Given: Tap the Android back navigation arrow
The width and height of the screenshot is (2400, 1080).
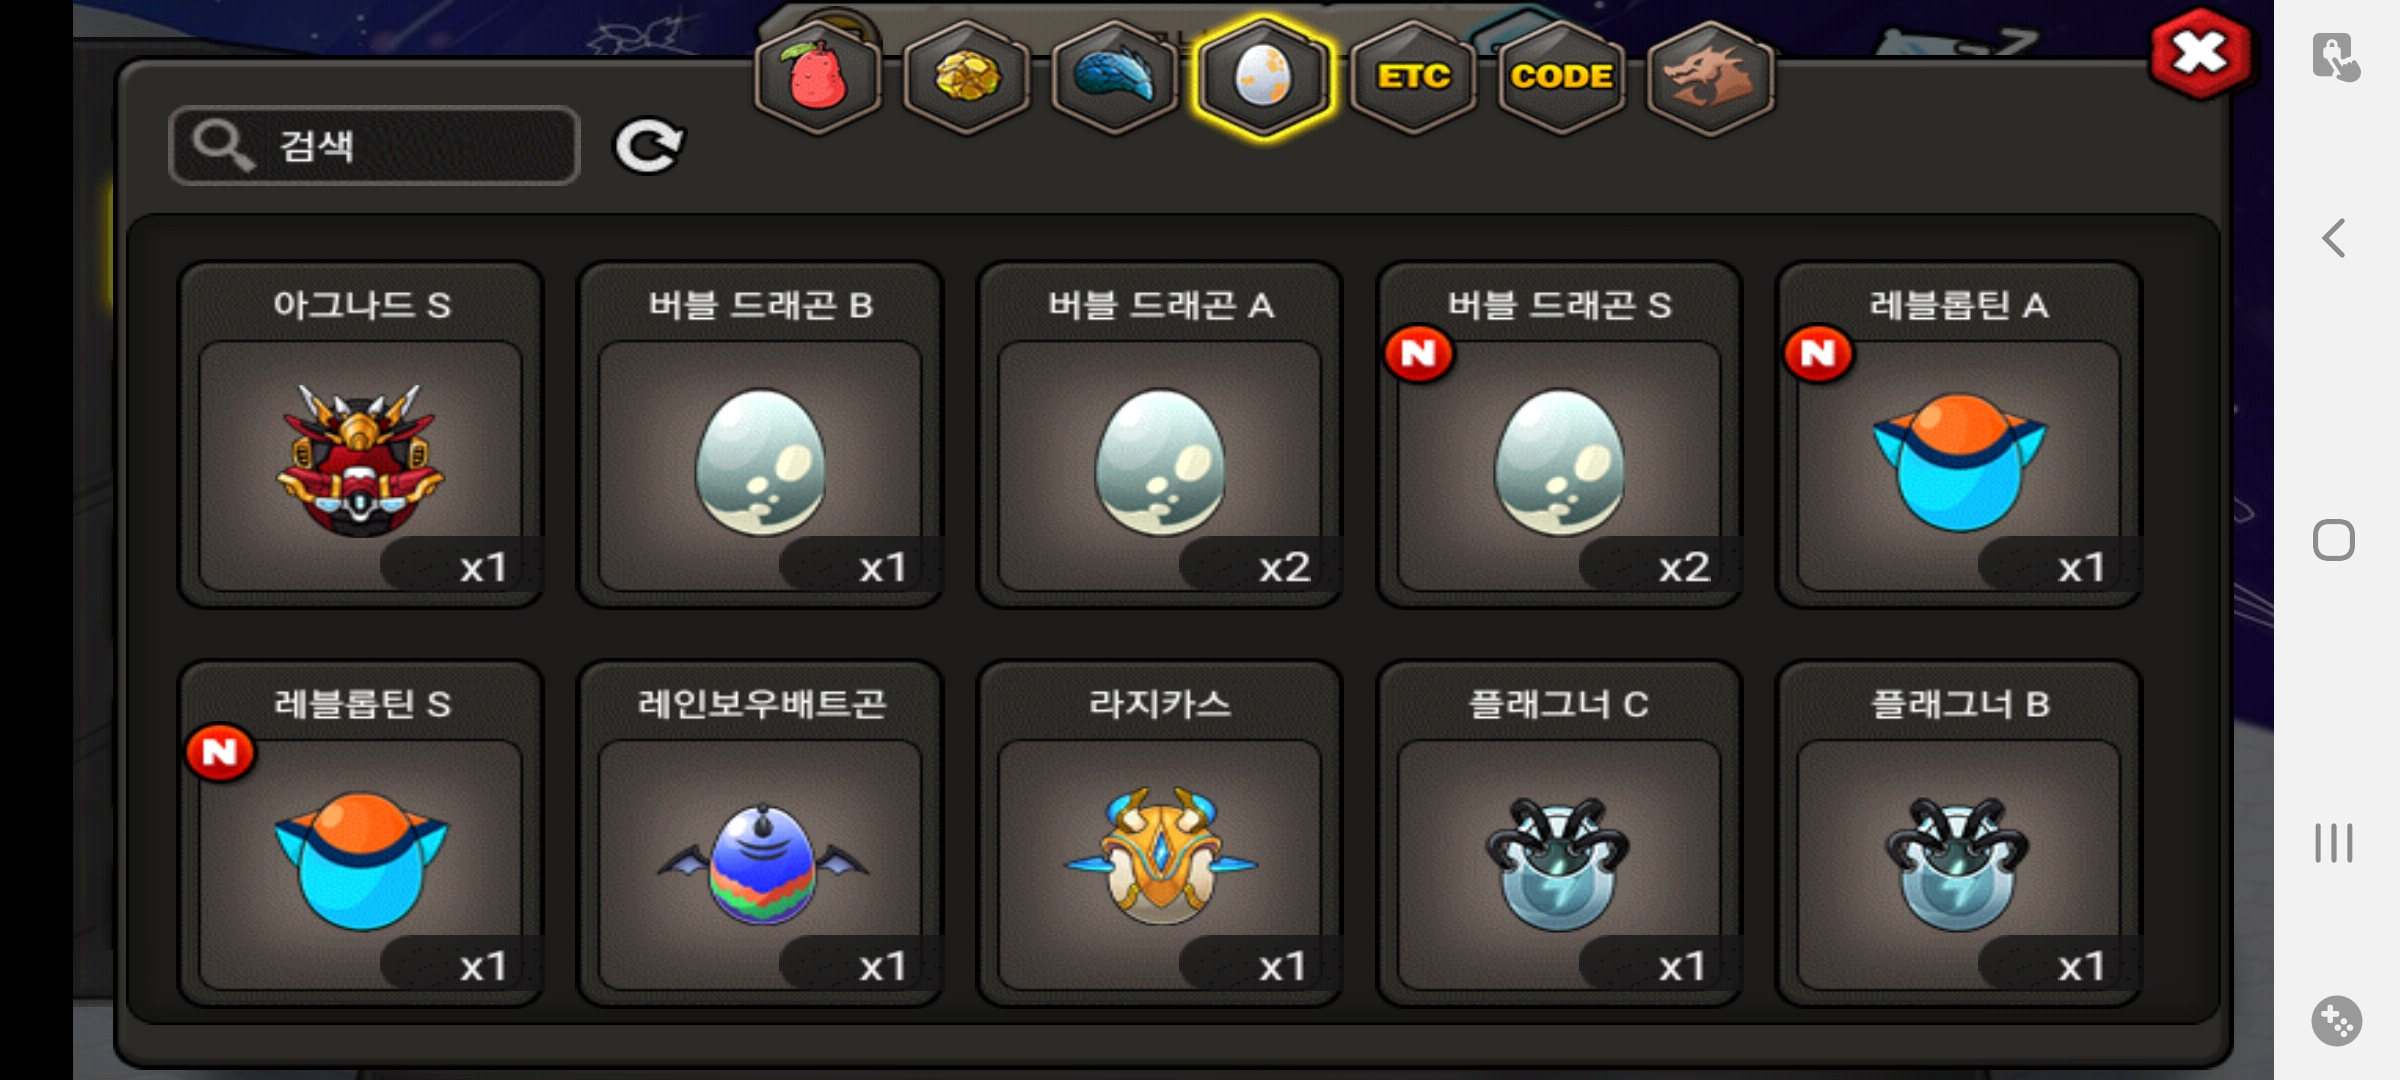Looking at the screenshot, I should 2334,239.
